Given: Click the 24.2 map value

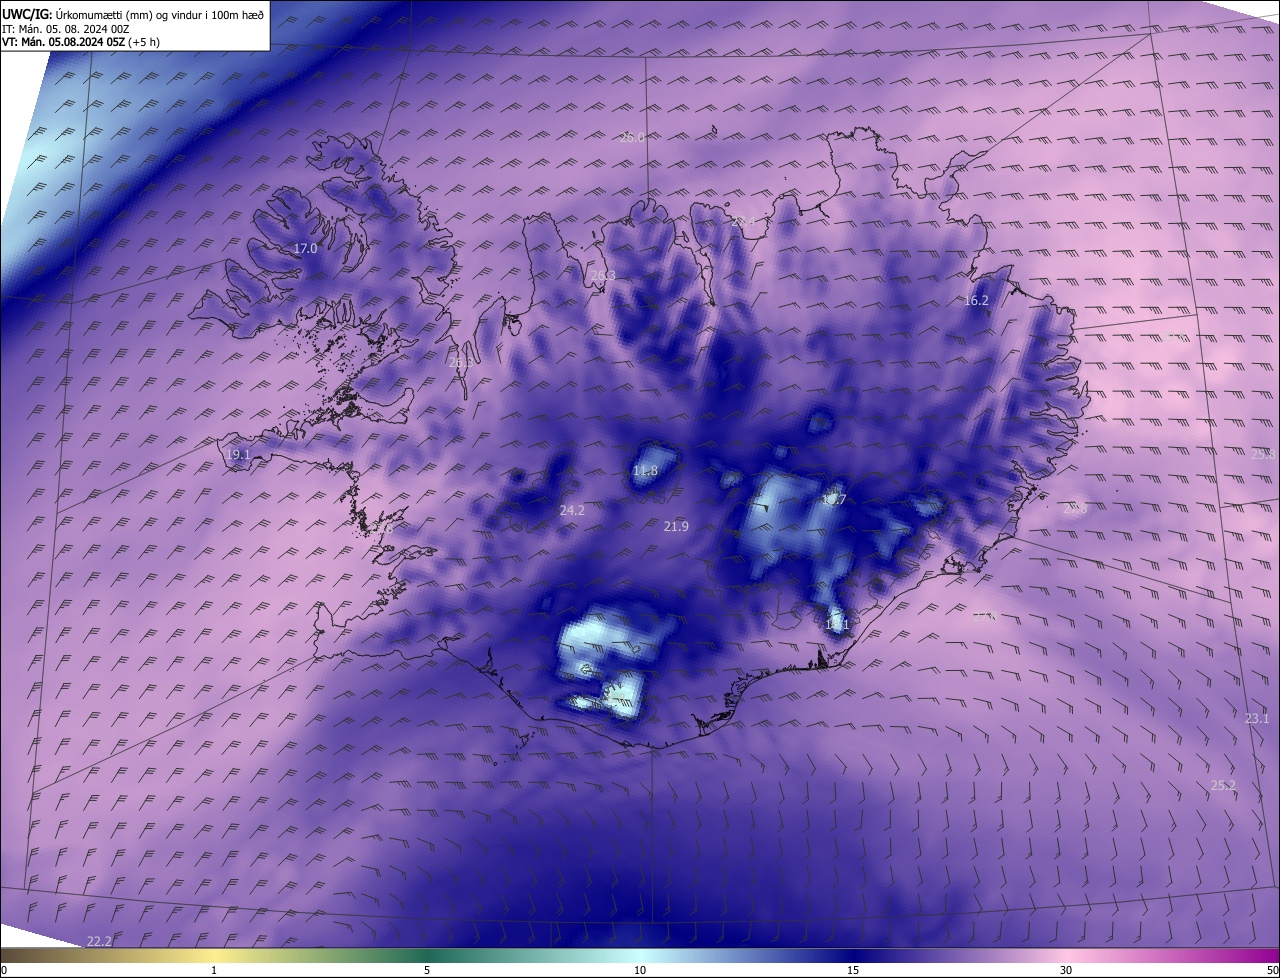Looking at the screenshot, I should pyautogui.click(x=572, y=510).
